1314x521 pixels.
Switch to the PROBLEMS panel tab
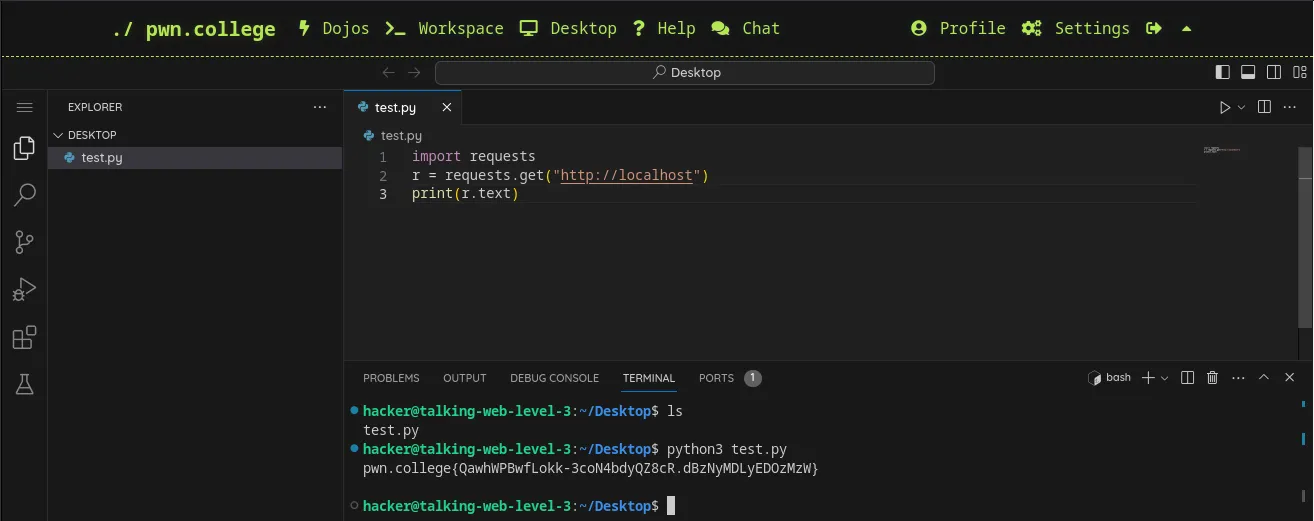point(391,378)
